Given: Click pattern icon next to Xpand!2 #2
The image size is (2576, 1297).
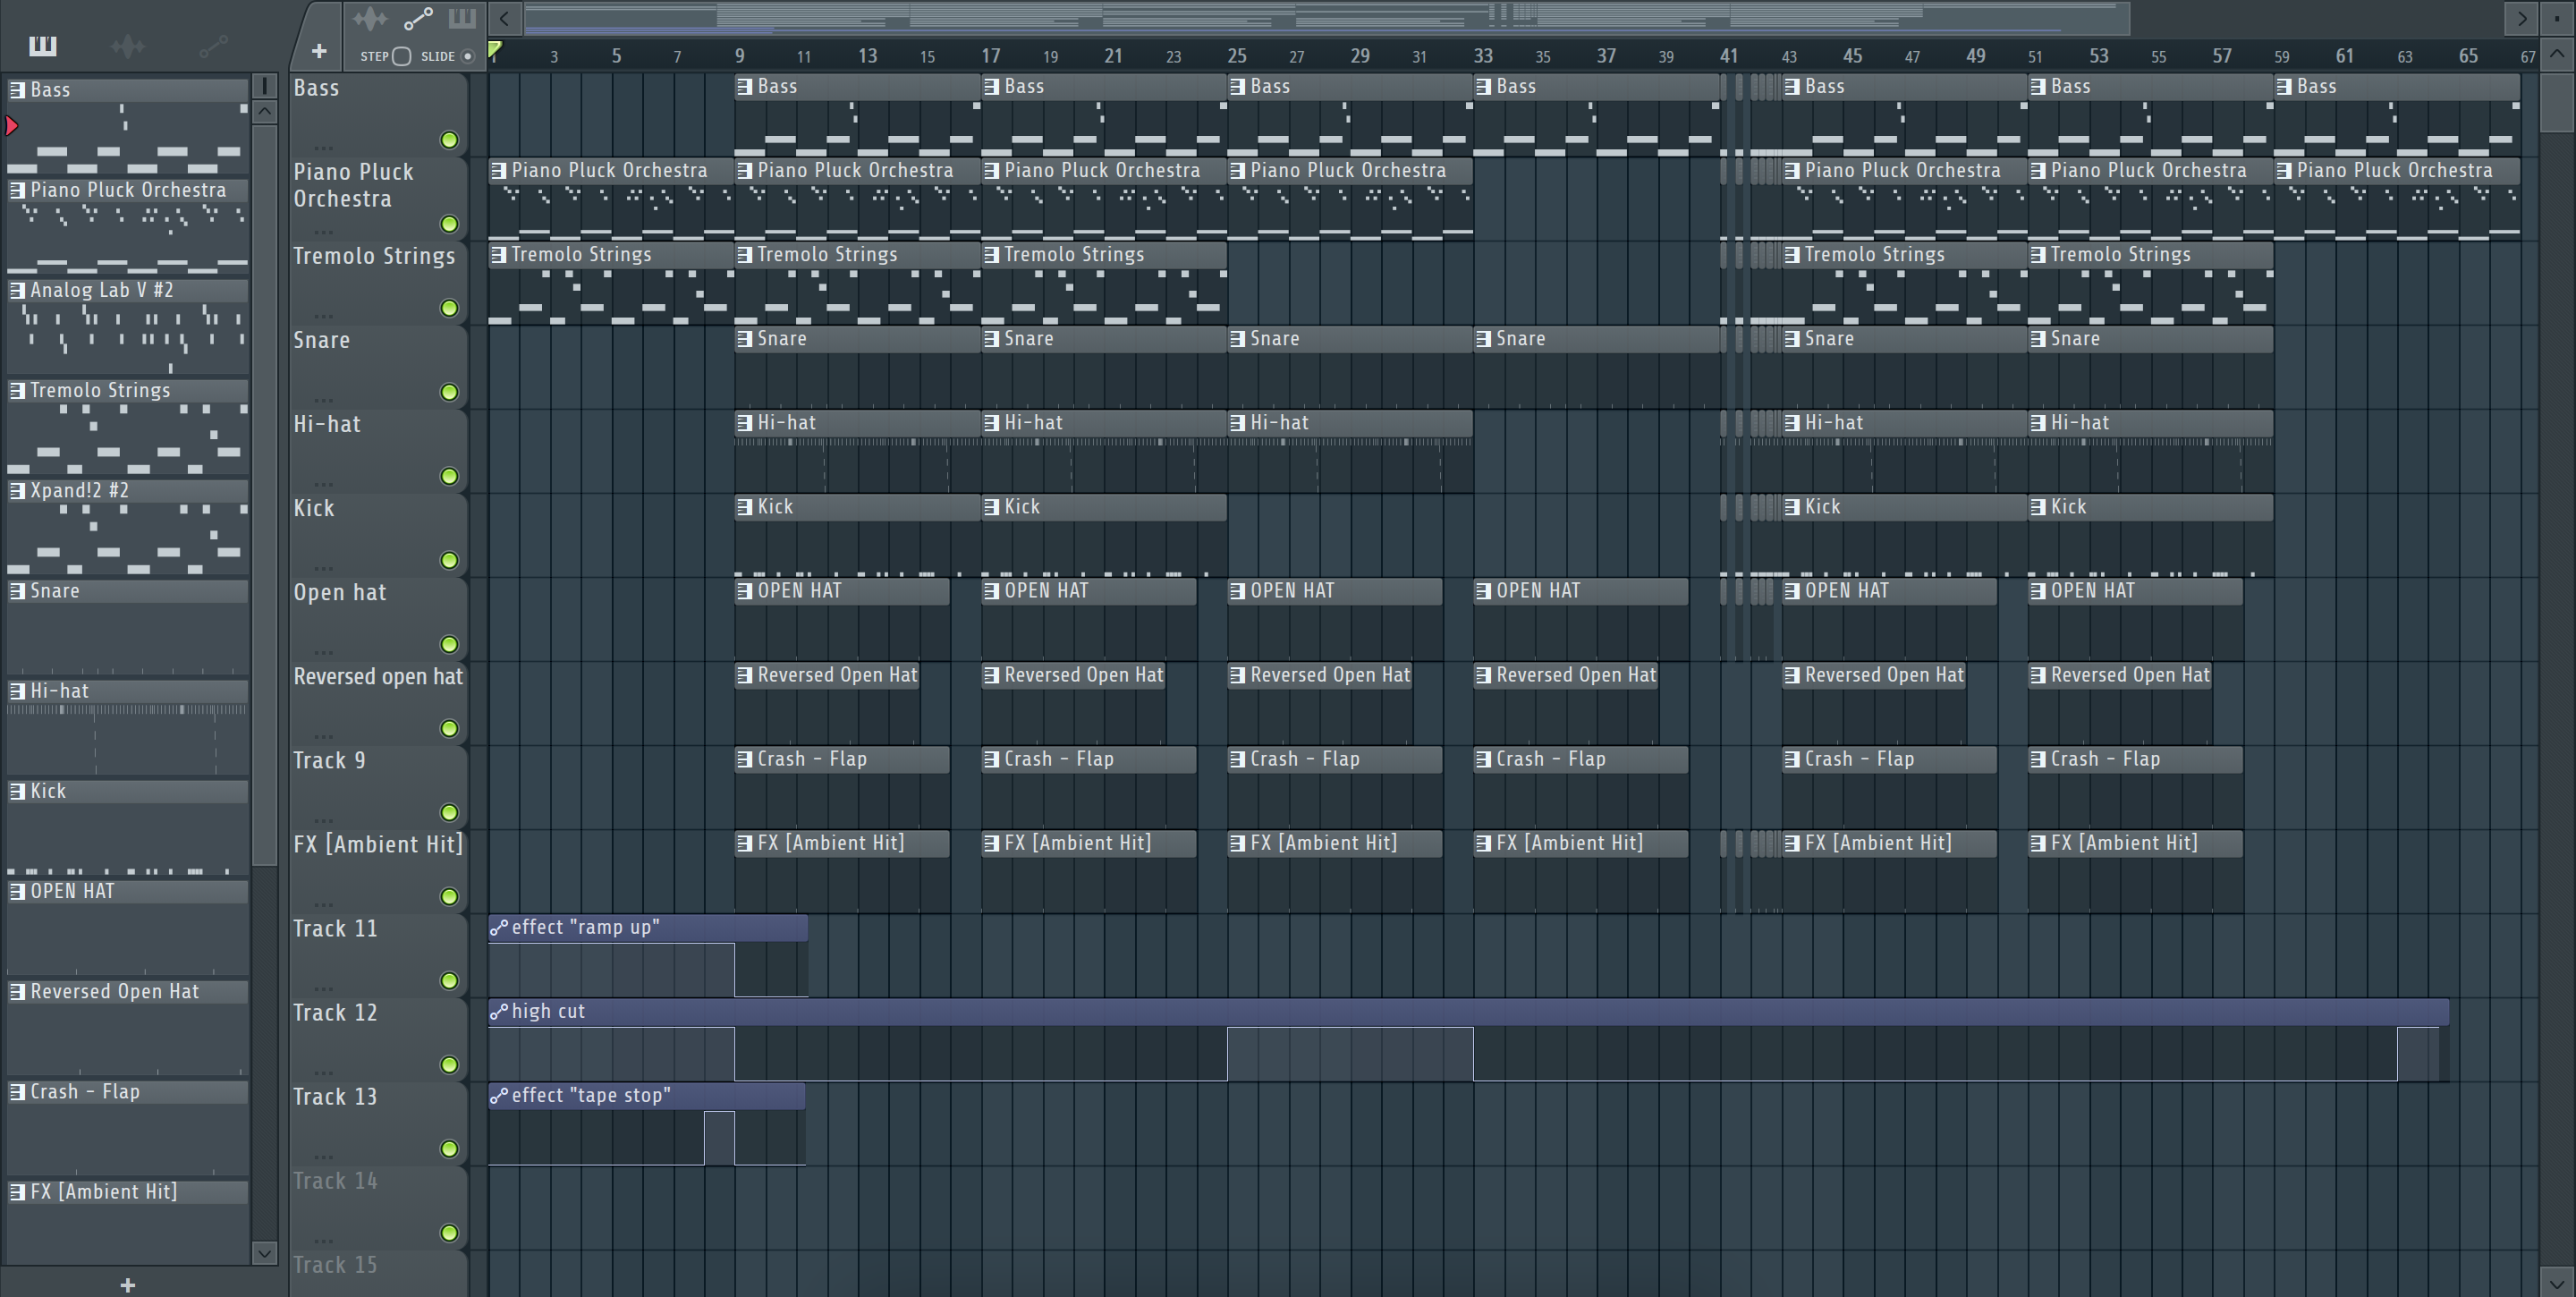Looking at the screenshot, I should pyautogui.click(x=17, y=490).
